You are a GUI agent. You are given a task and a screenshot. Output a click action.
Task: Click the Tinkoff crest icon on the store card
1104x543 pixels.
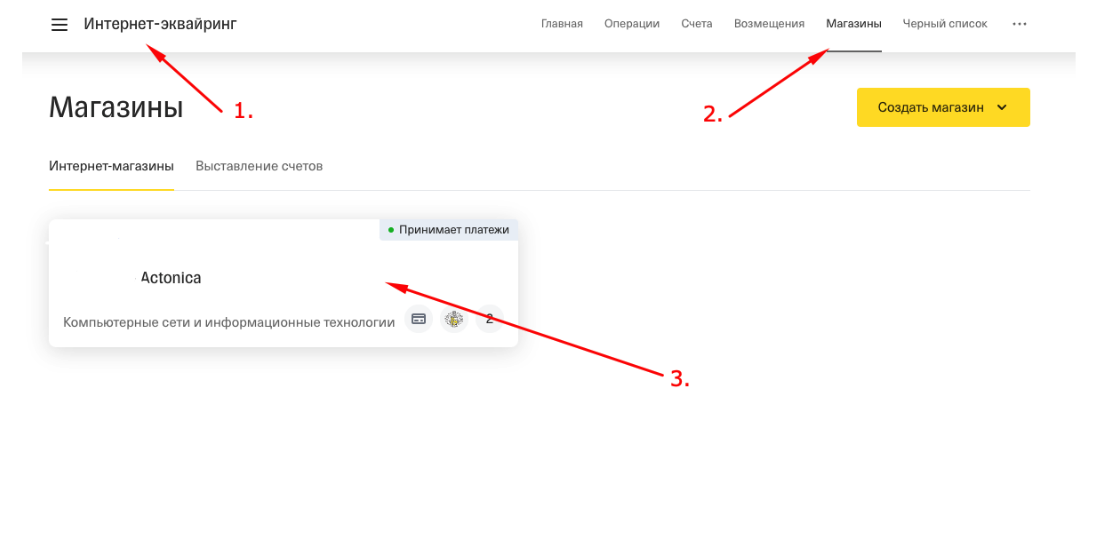(454, 320)
